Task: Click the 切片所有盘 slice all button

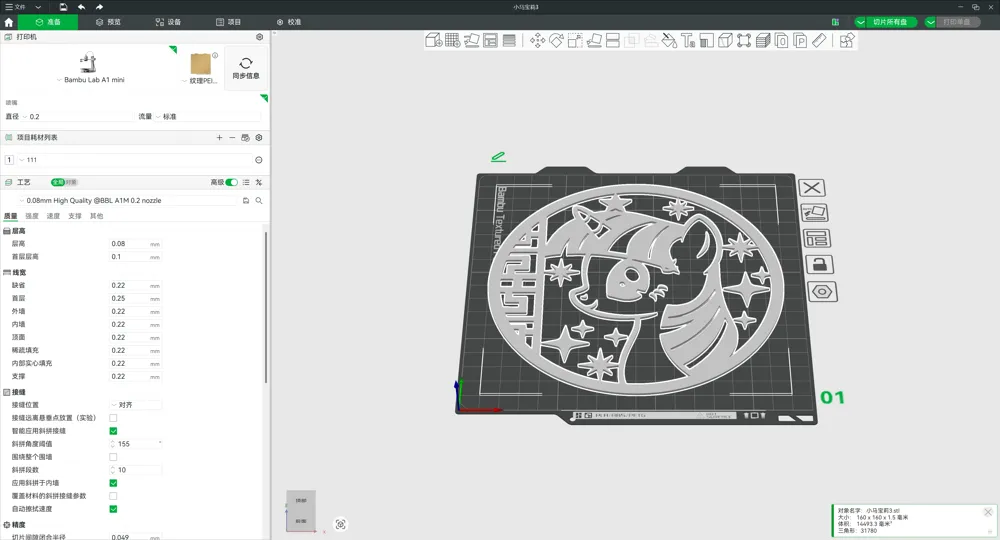Action: click(x=890, y=22)
